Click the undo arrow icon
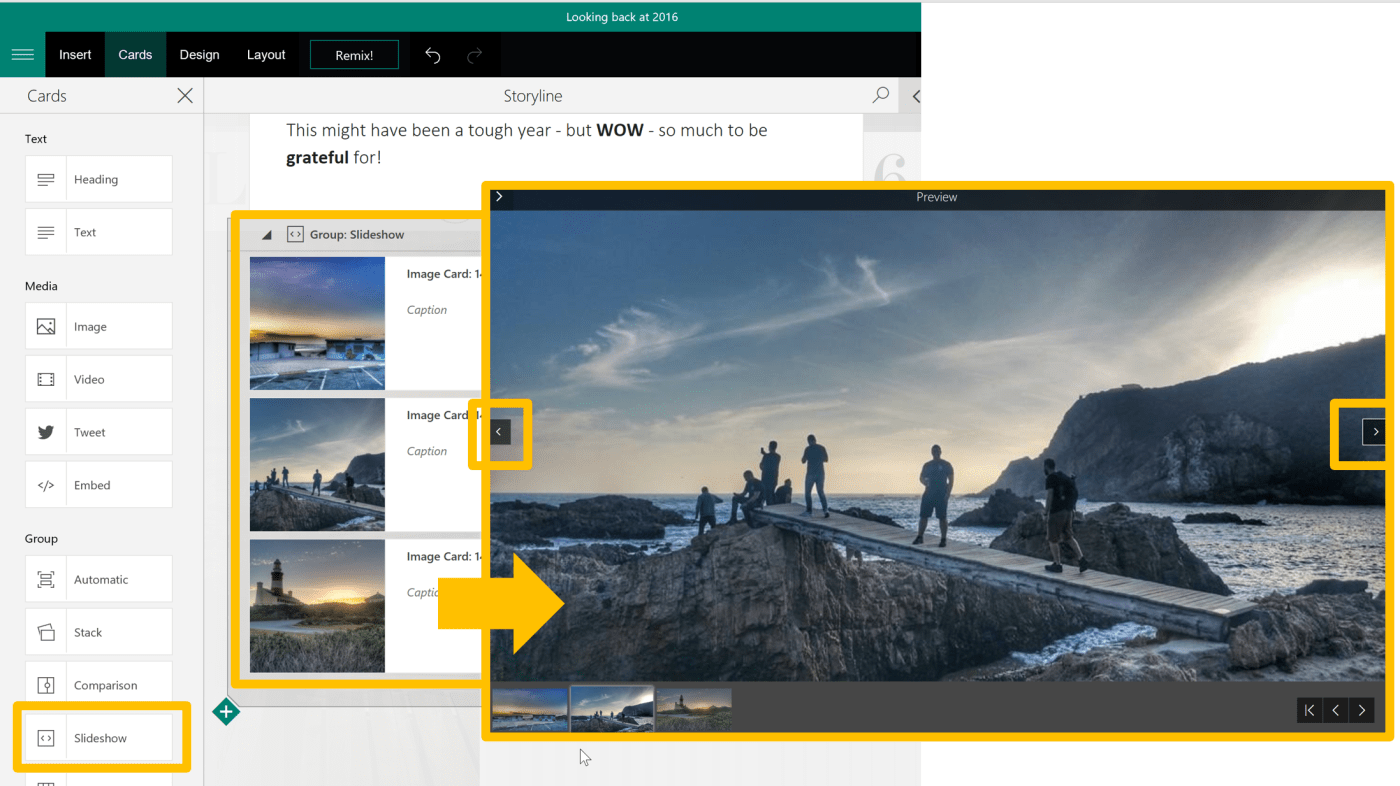This screenshot has width=1400, height=786. pos(432,55)
